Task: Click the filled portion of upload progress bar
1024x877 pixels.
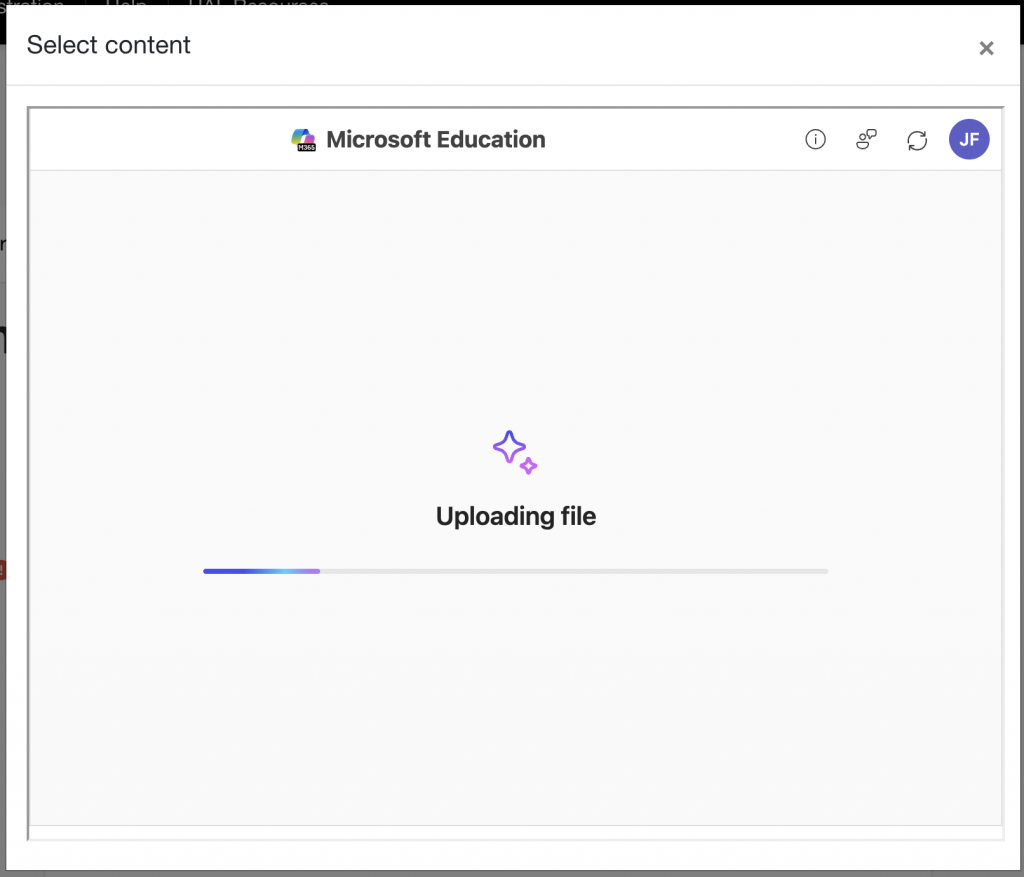Action: (x=260, y=571)
